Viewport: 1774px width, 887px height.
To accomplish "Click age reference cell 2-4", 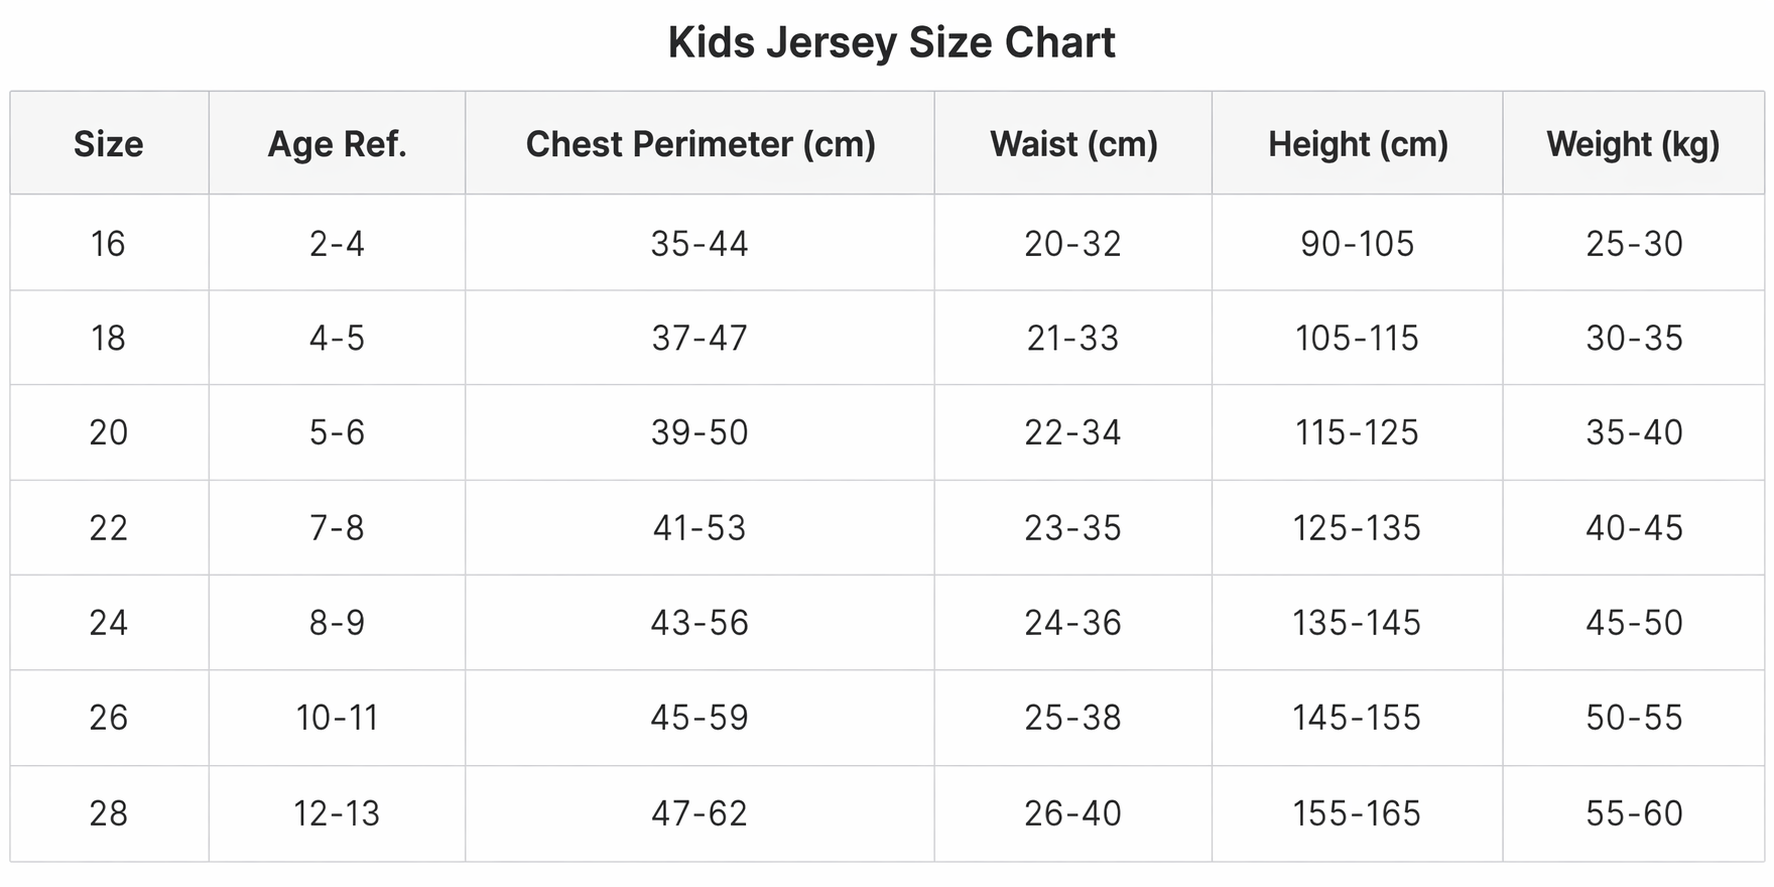I will point(337,243).
